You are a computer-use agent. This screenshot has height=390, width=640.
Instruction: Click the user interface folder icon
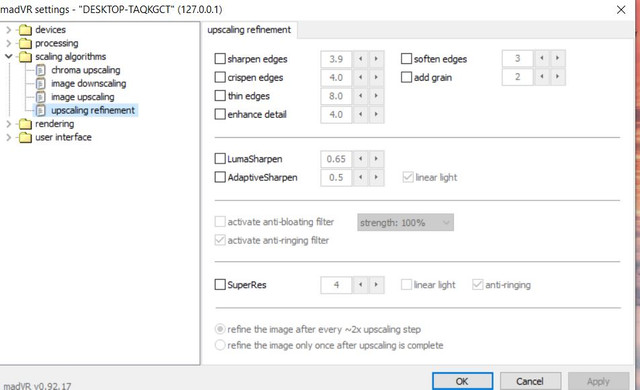[25, 137]
